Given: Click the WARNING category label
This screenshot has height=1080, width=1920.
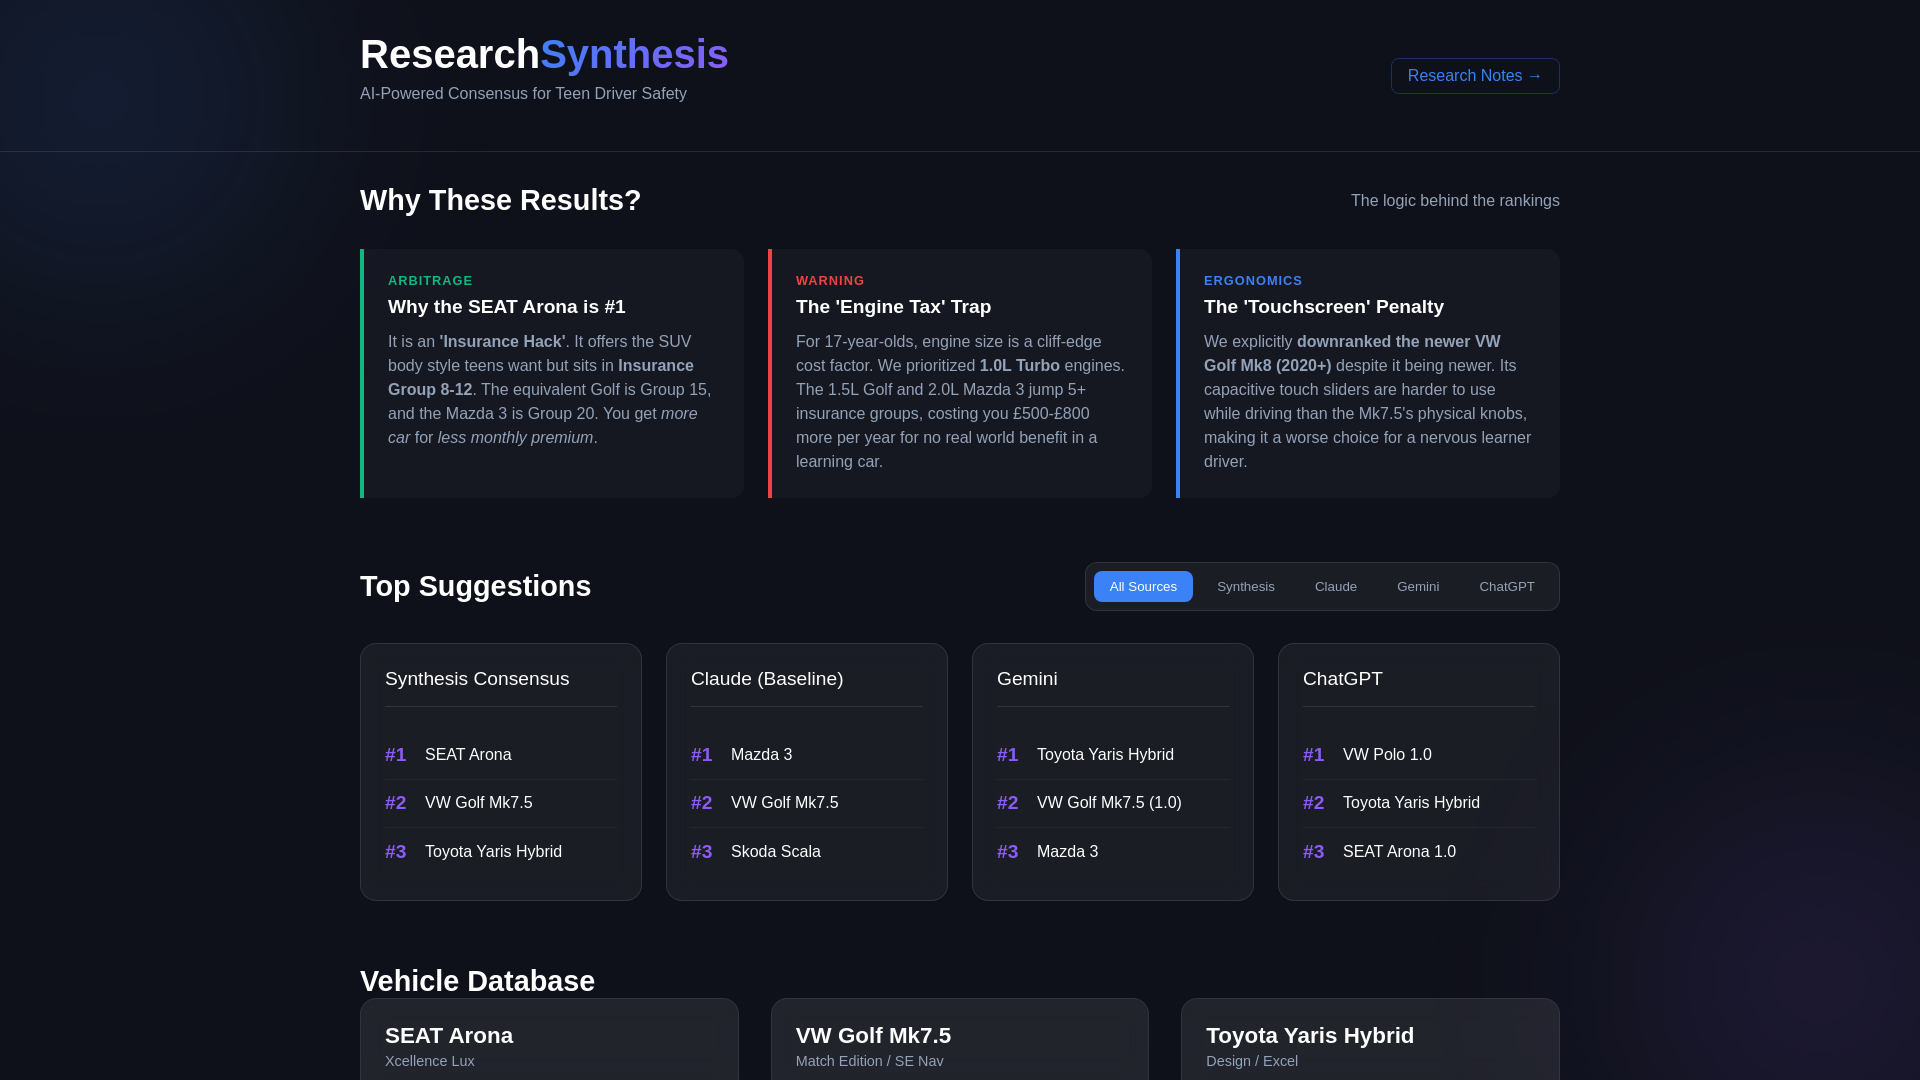Looking at the screenshot, I should 830,281.
